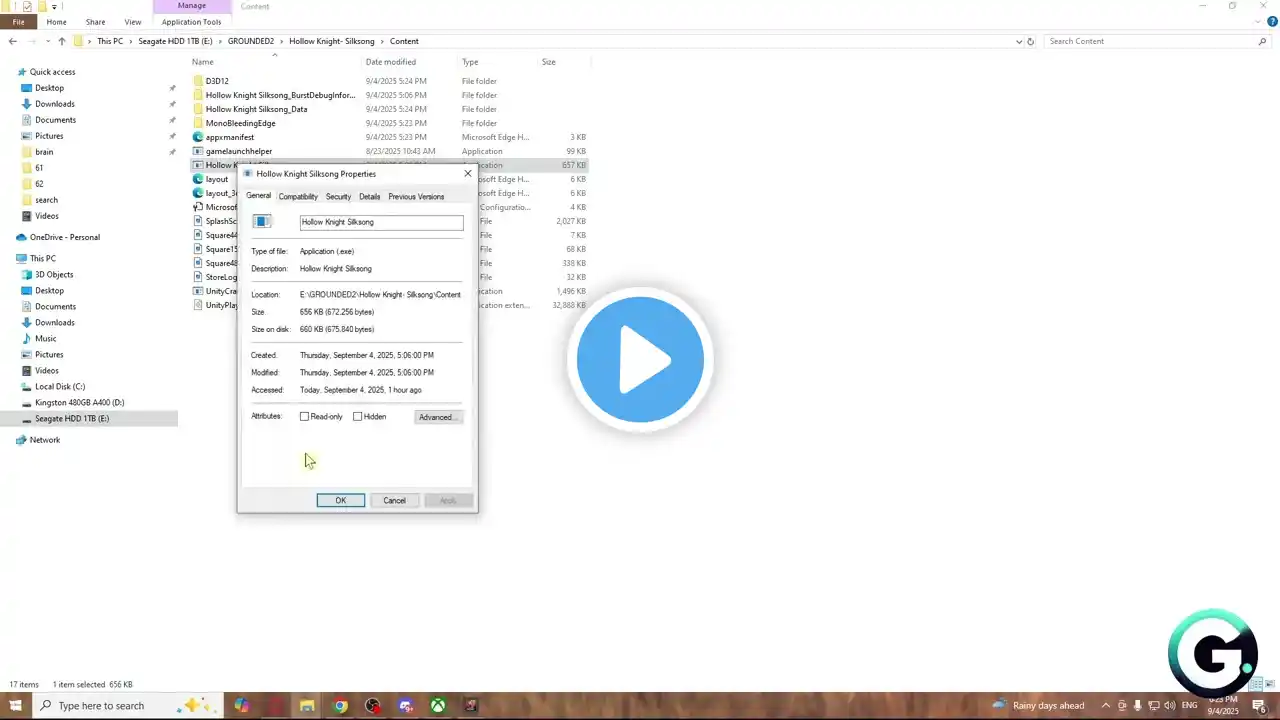Go up one folder level arrow

[x=62, y=41]
